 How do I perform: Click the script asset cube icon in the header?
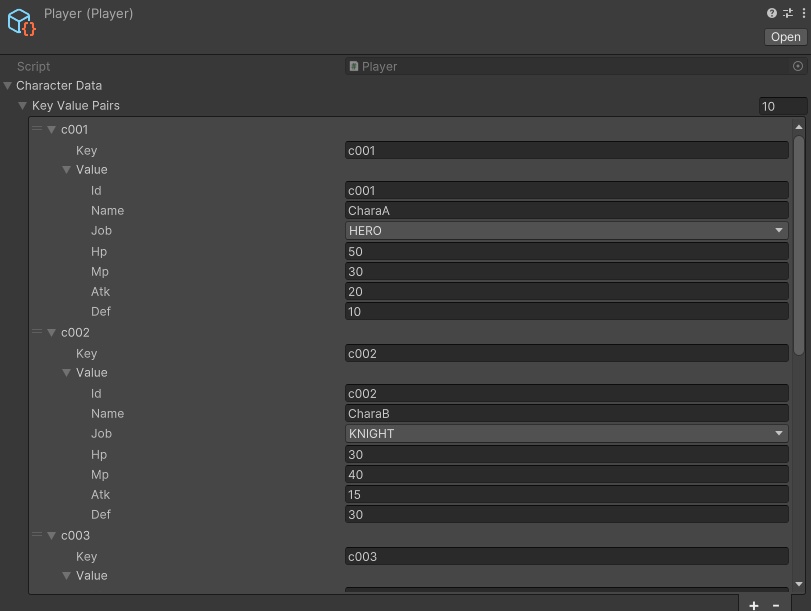pyautogui.click(x=19, y=20)
